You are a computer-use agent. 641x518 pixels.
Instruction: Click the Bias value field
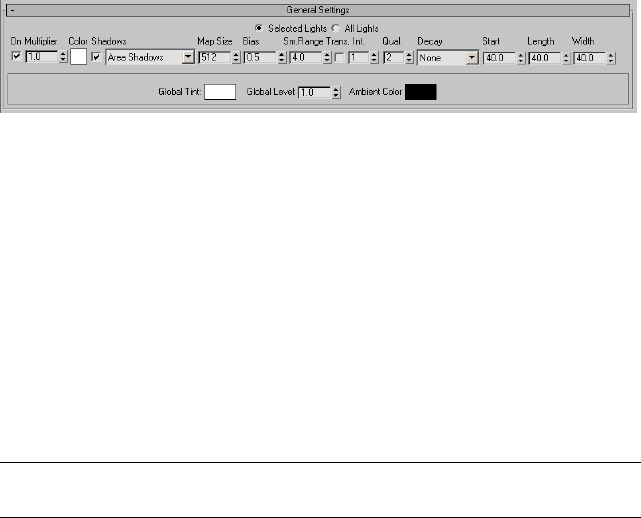pyautogui.click(x=260, y=57)
